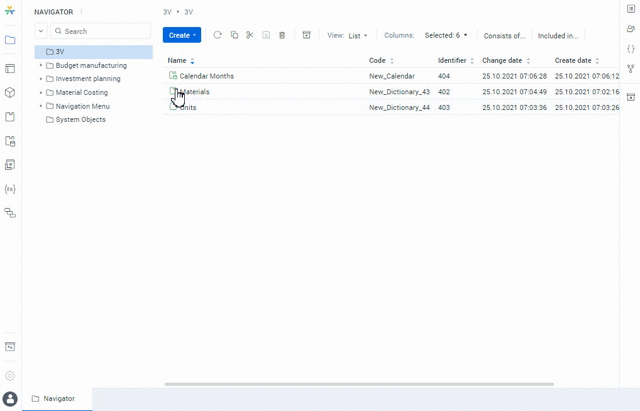Open the user profile avatar
The width and height of the screenshot is (640, 411).
pos(10,399)
